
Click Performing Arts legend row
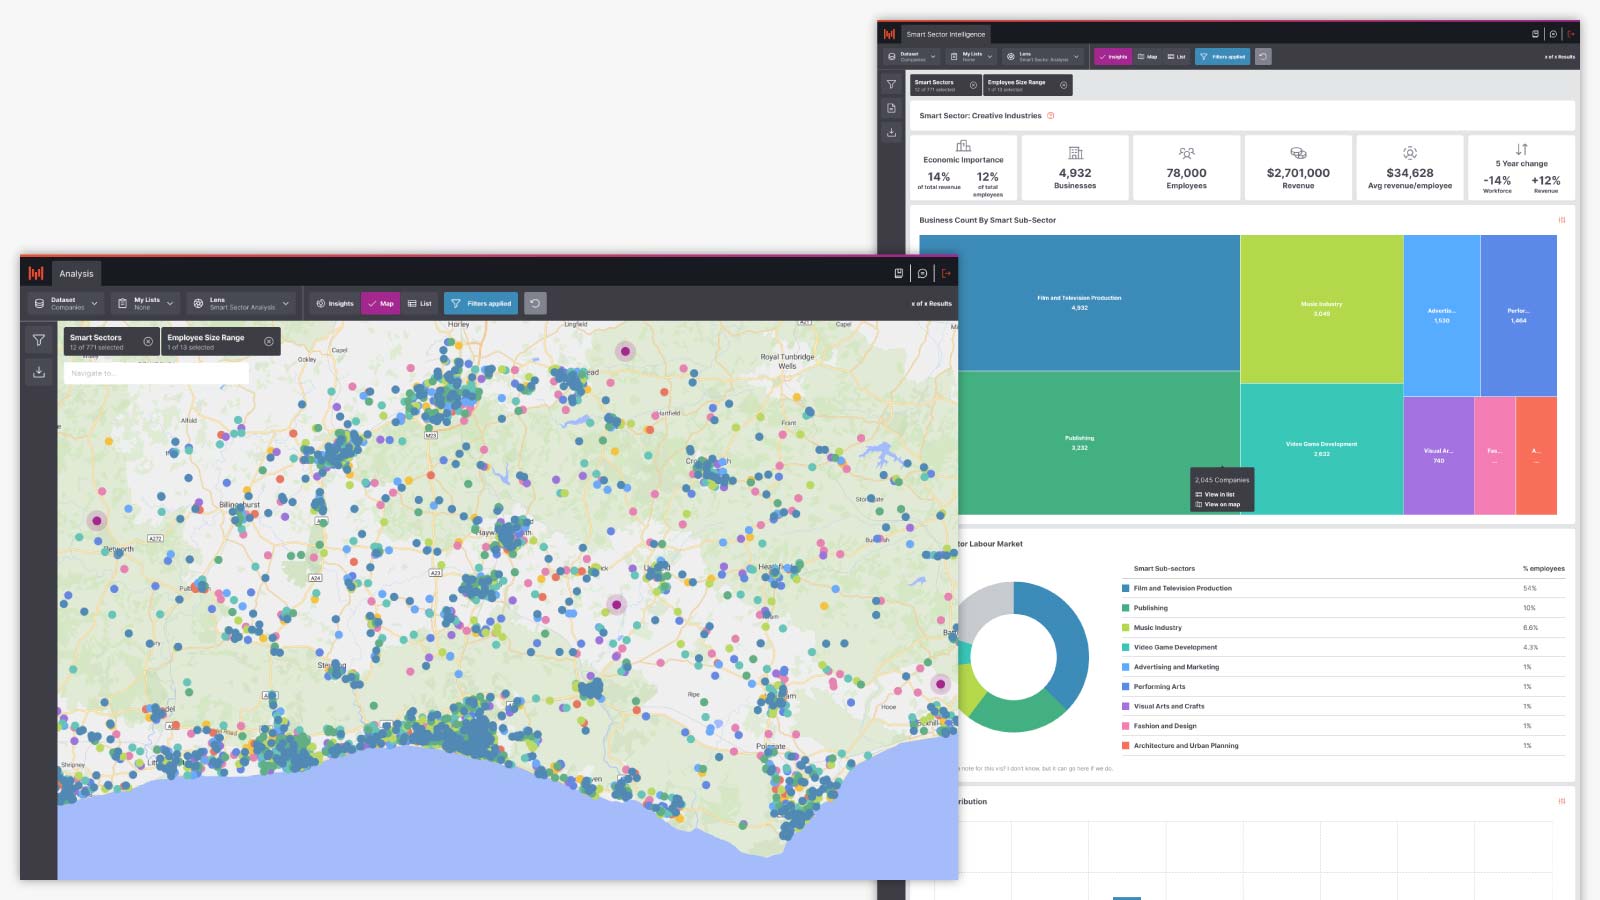tap(1343, 686)
